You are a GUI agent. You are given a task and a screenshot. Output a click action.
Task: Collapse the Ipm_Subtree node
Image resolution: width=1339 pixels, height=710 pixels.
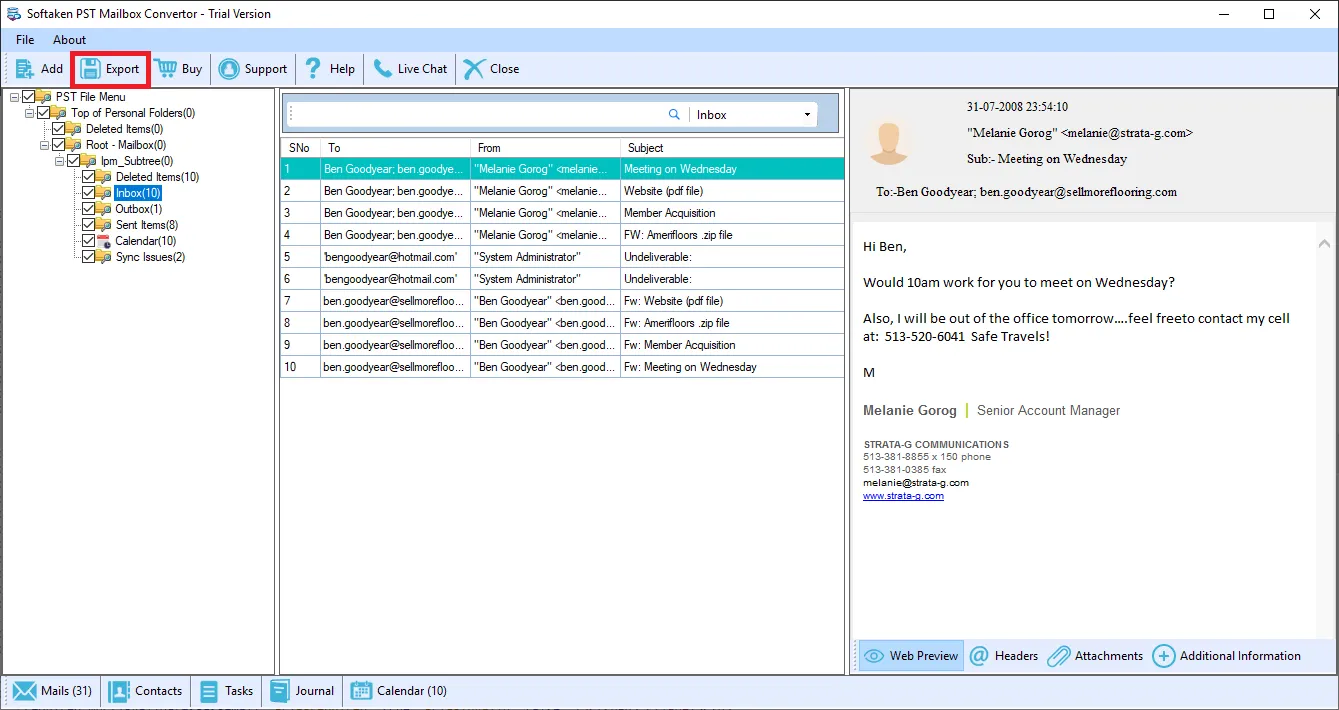59,161
